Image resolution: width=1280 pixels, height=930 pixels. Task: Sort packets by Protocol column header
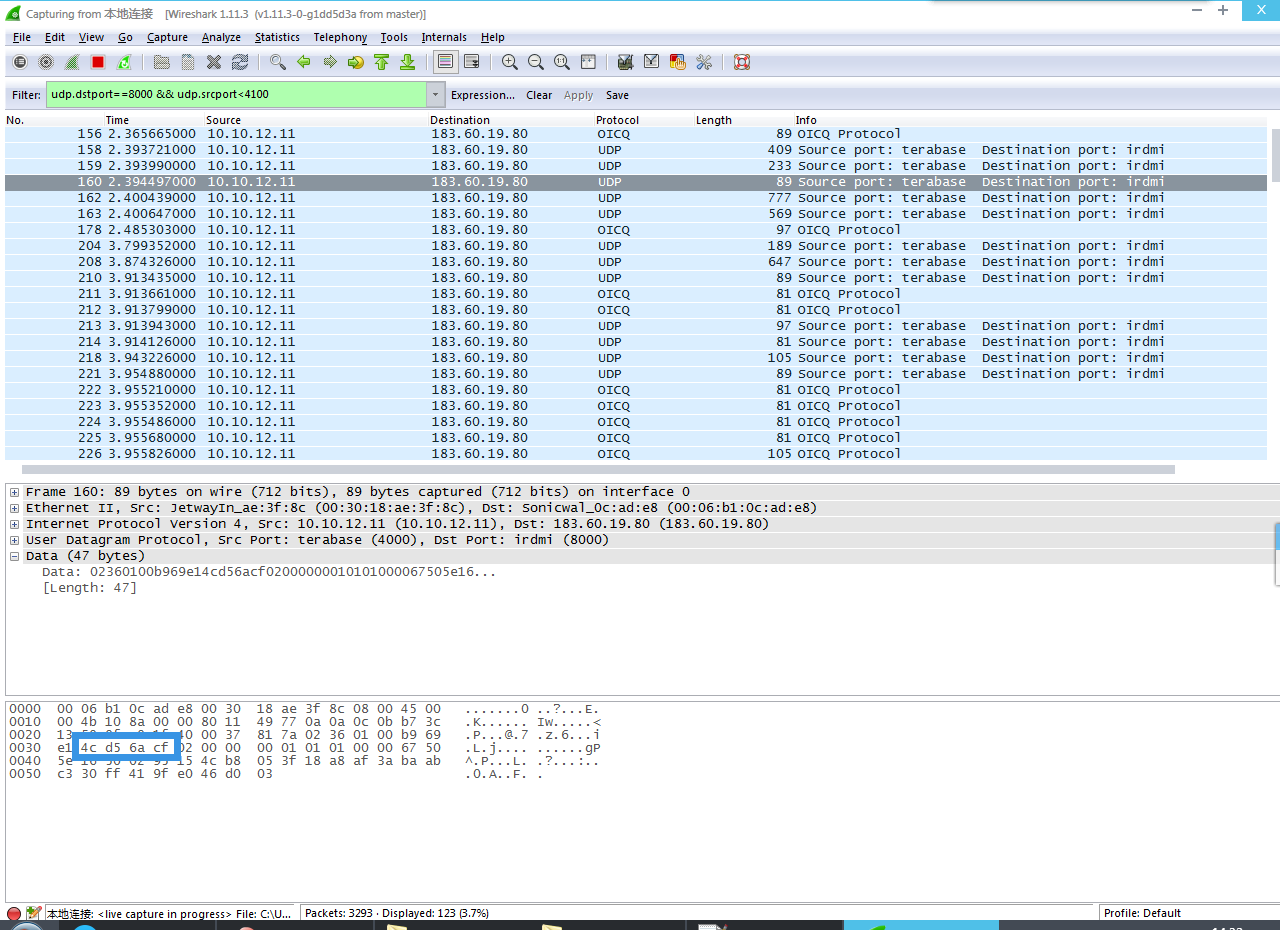coord(618,120)
